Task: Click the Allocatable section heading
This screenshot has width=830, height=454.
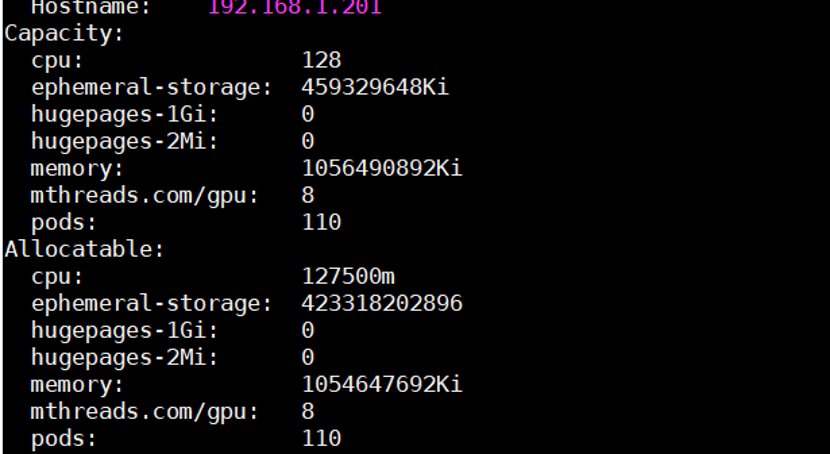Action: 85,249
